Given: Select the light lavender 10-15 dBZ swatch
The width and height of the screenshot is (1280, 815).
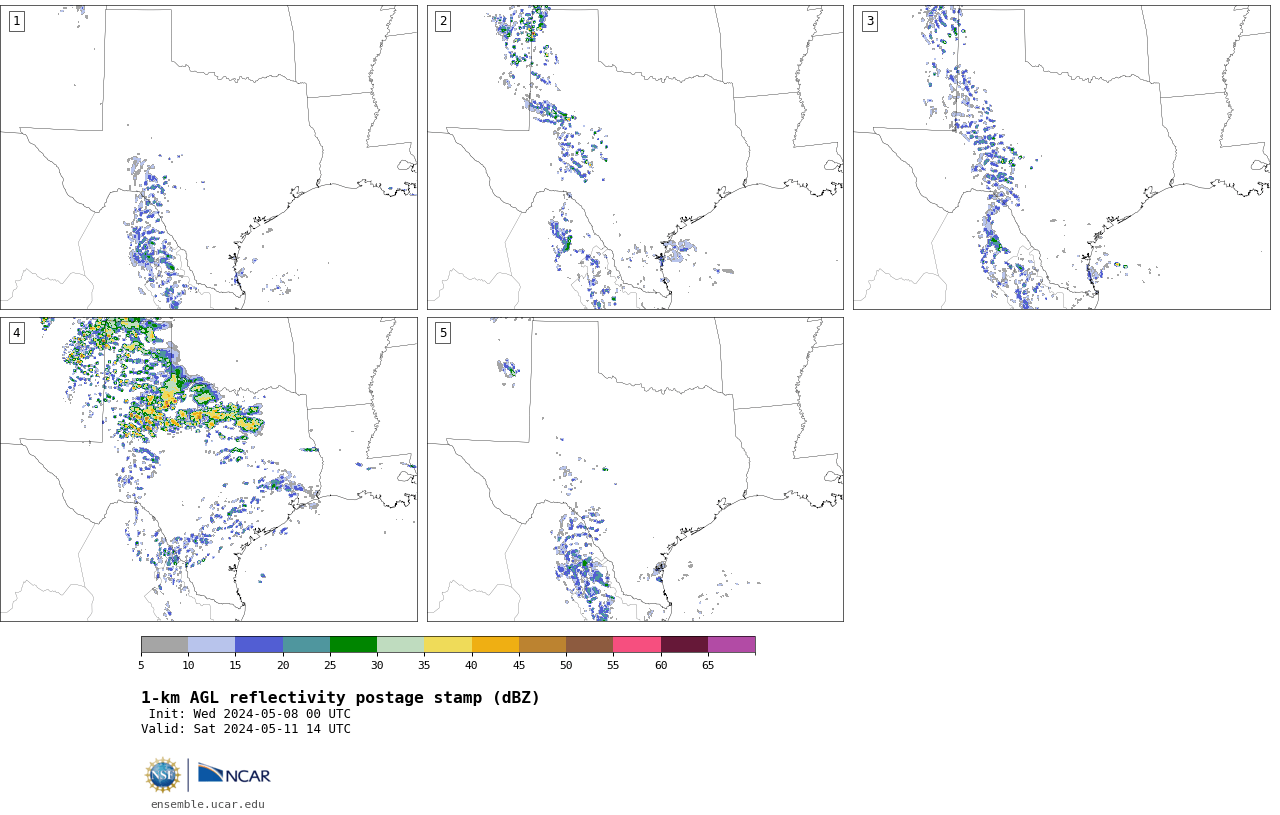Looking at the screenshot, I should point(211,644).
